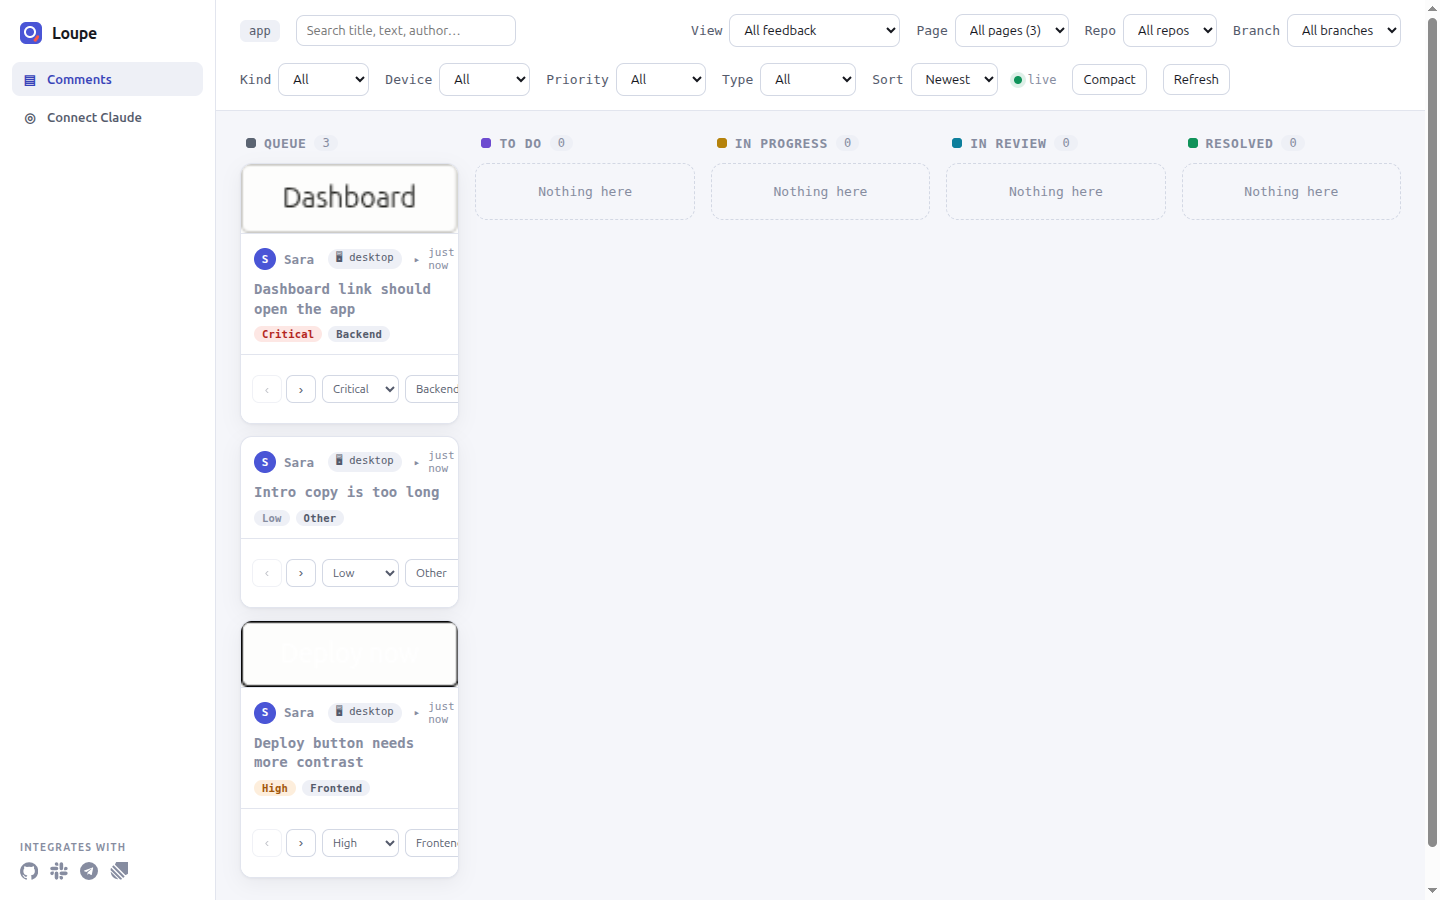The image size is (1440, 900).
Task: Open the Slack integration icon
Action: (59, 871)
